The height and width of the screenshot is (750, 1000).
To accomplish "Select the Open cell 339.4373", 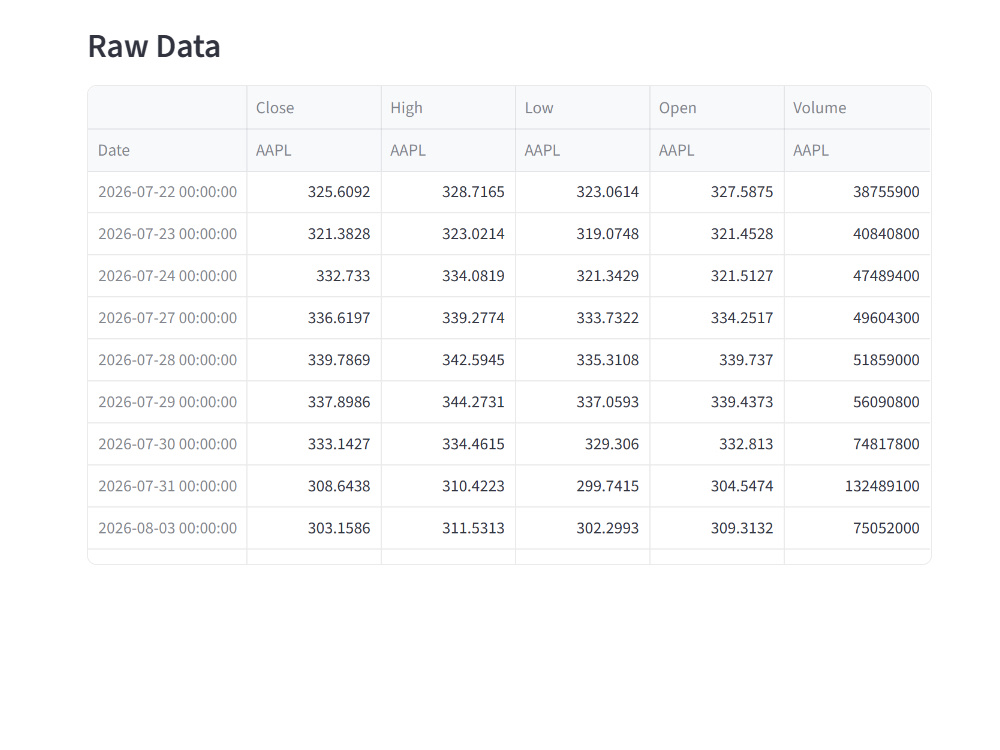I will click(717, 402).
